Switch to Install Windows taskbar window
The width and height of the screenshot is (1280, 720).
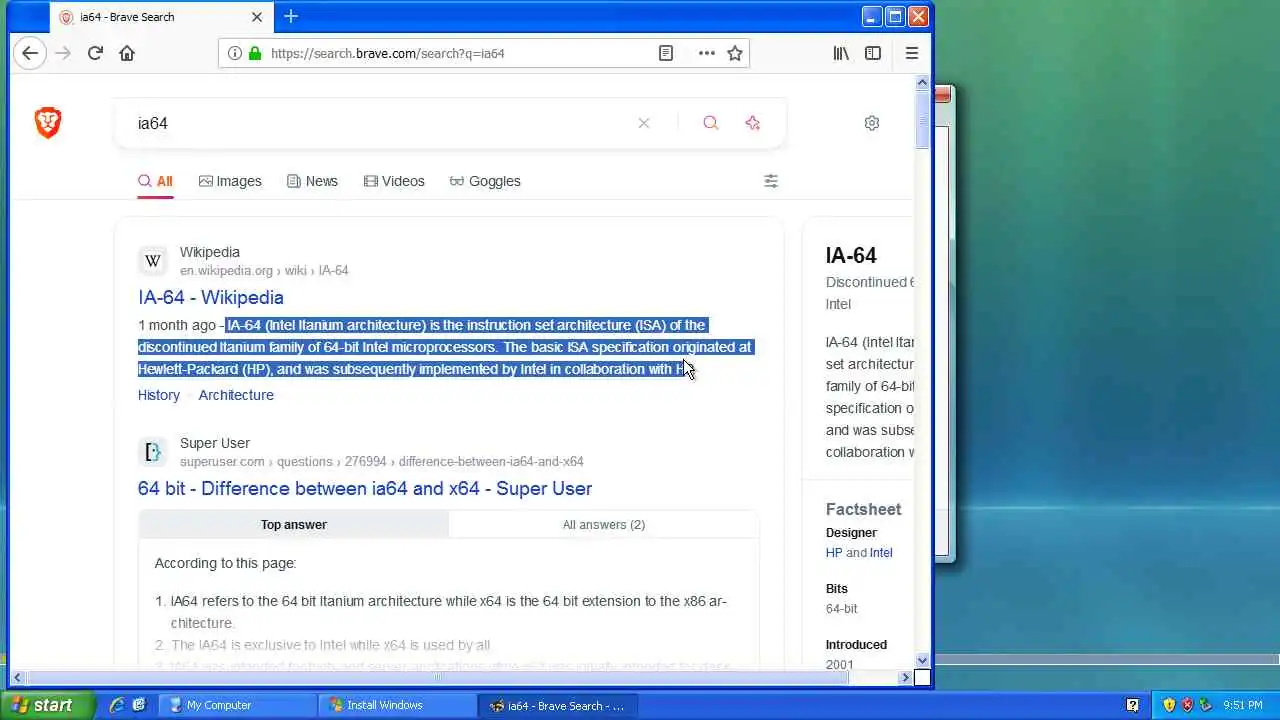[x=397, y=705]
